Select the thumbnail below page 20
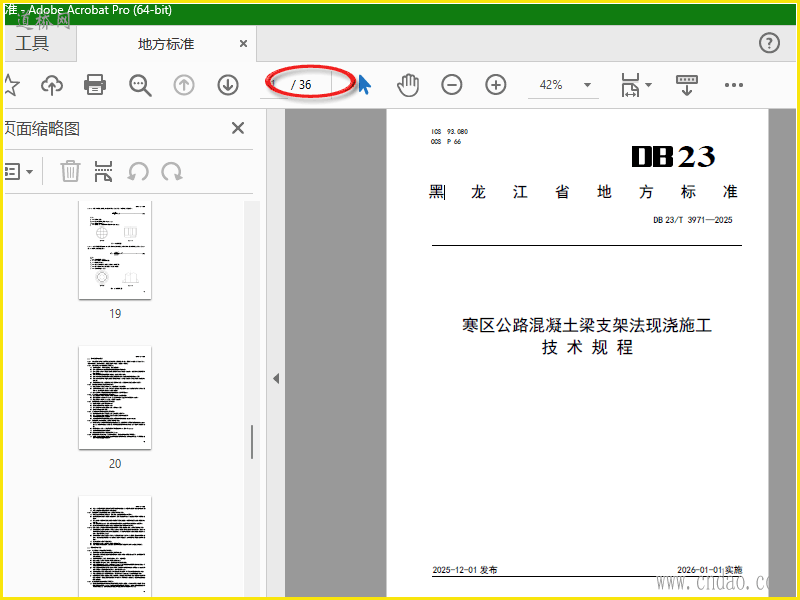 (115, 546)
